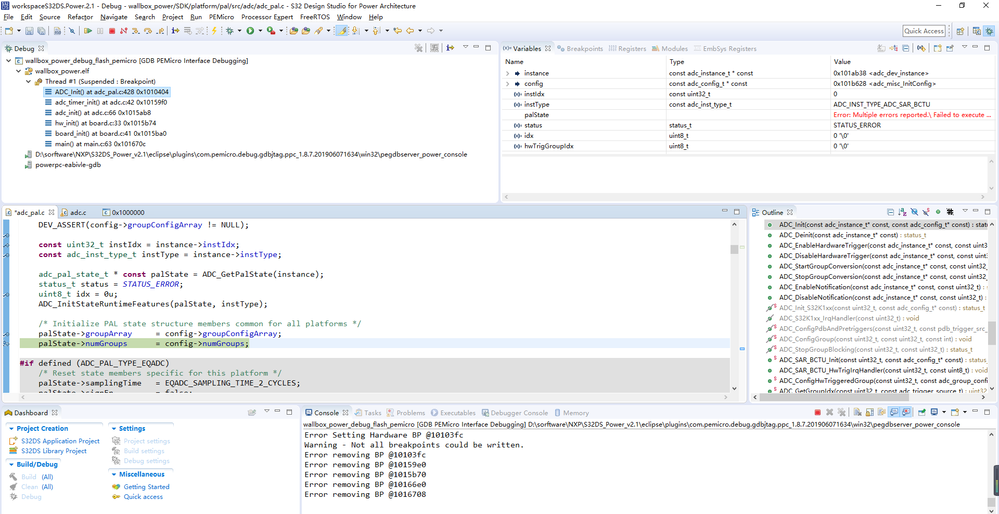Click the green Run launch icon
Image resolution: width=999 pixels, height=514 pixels.
coord(250,31)
